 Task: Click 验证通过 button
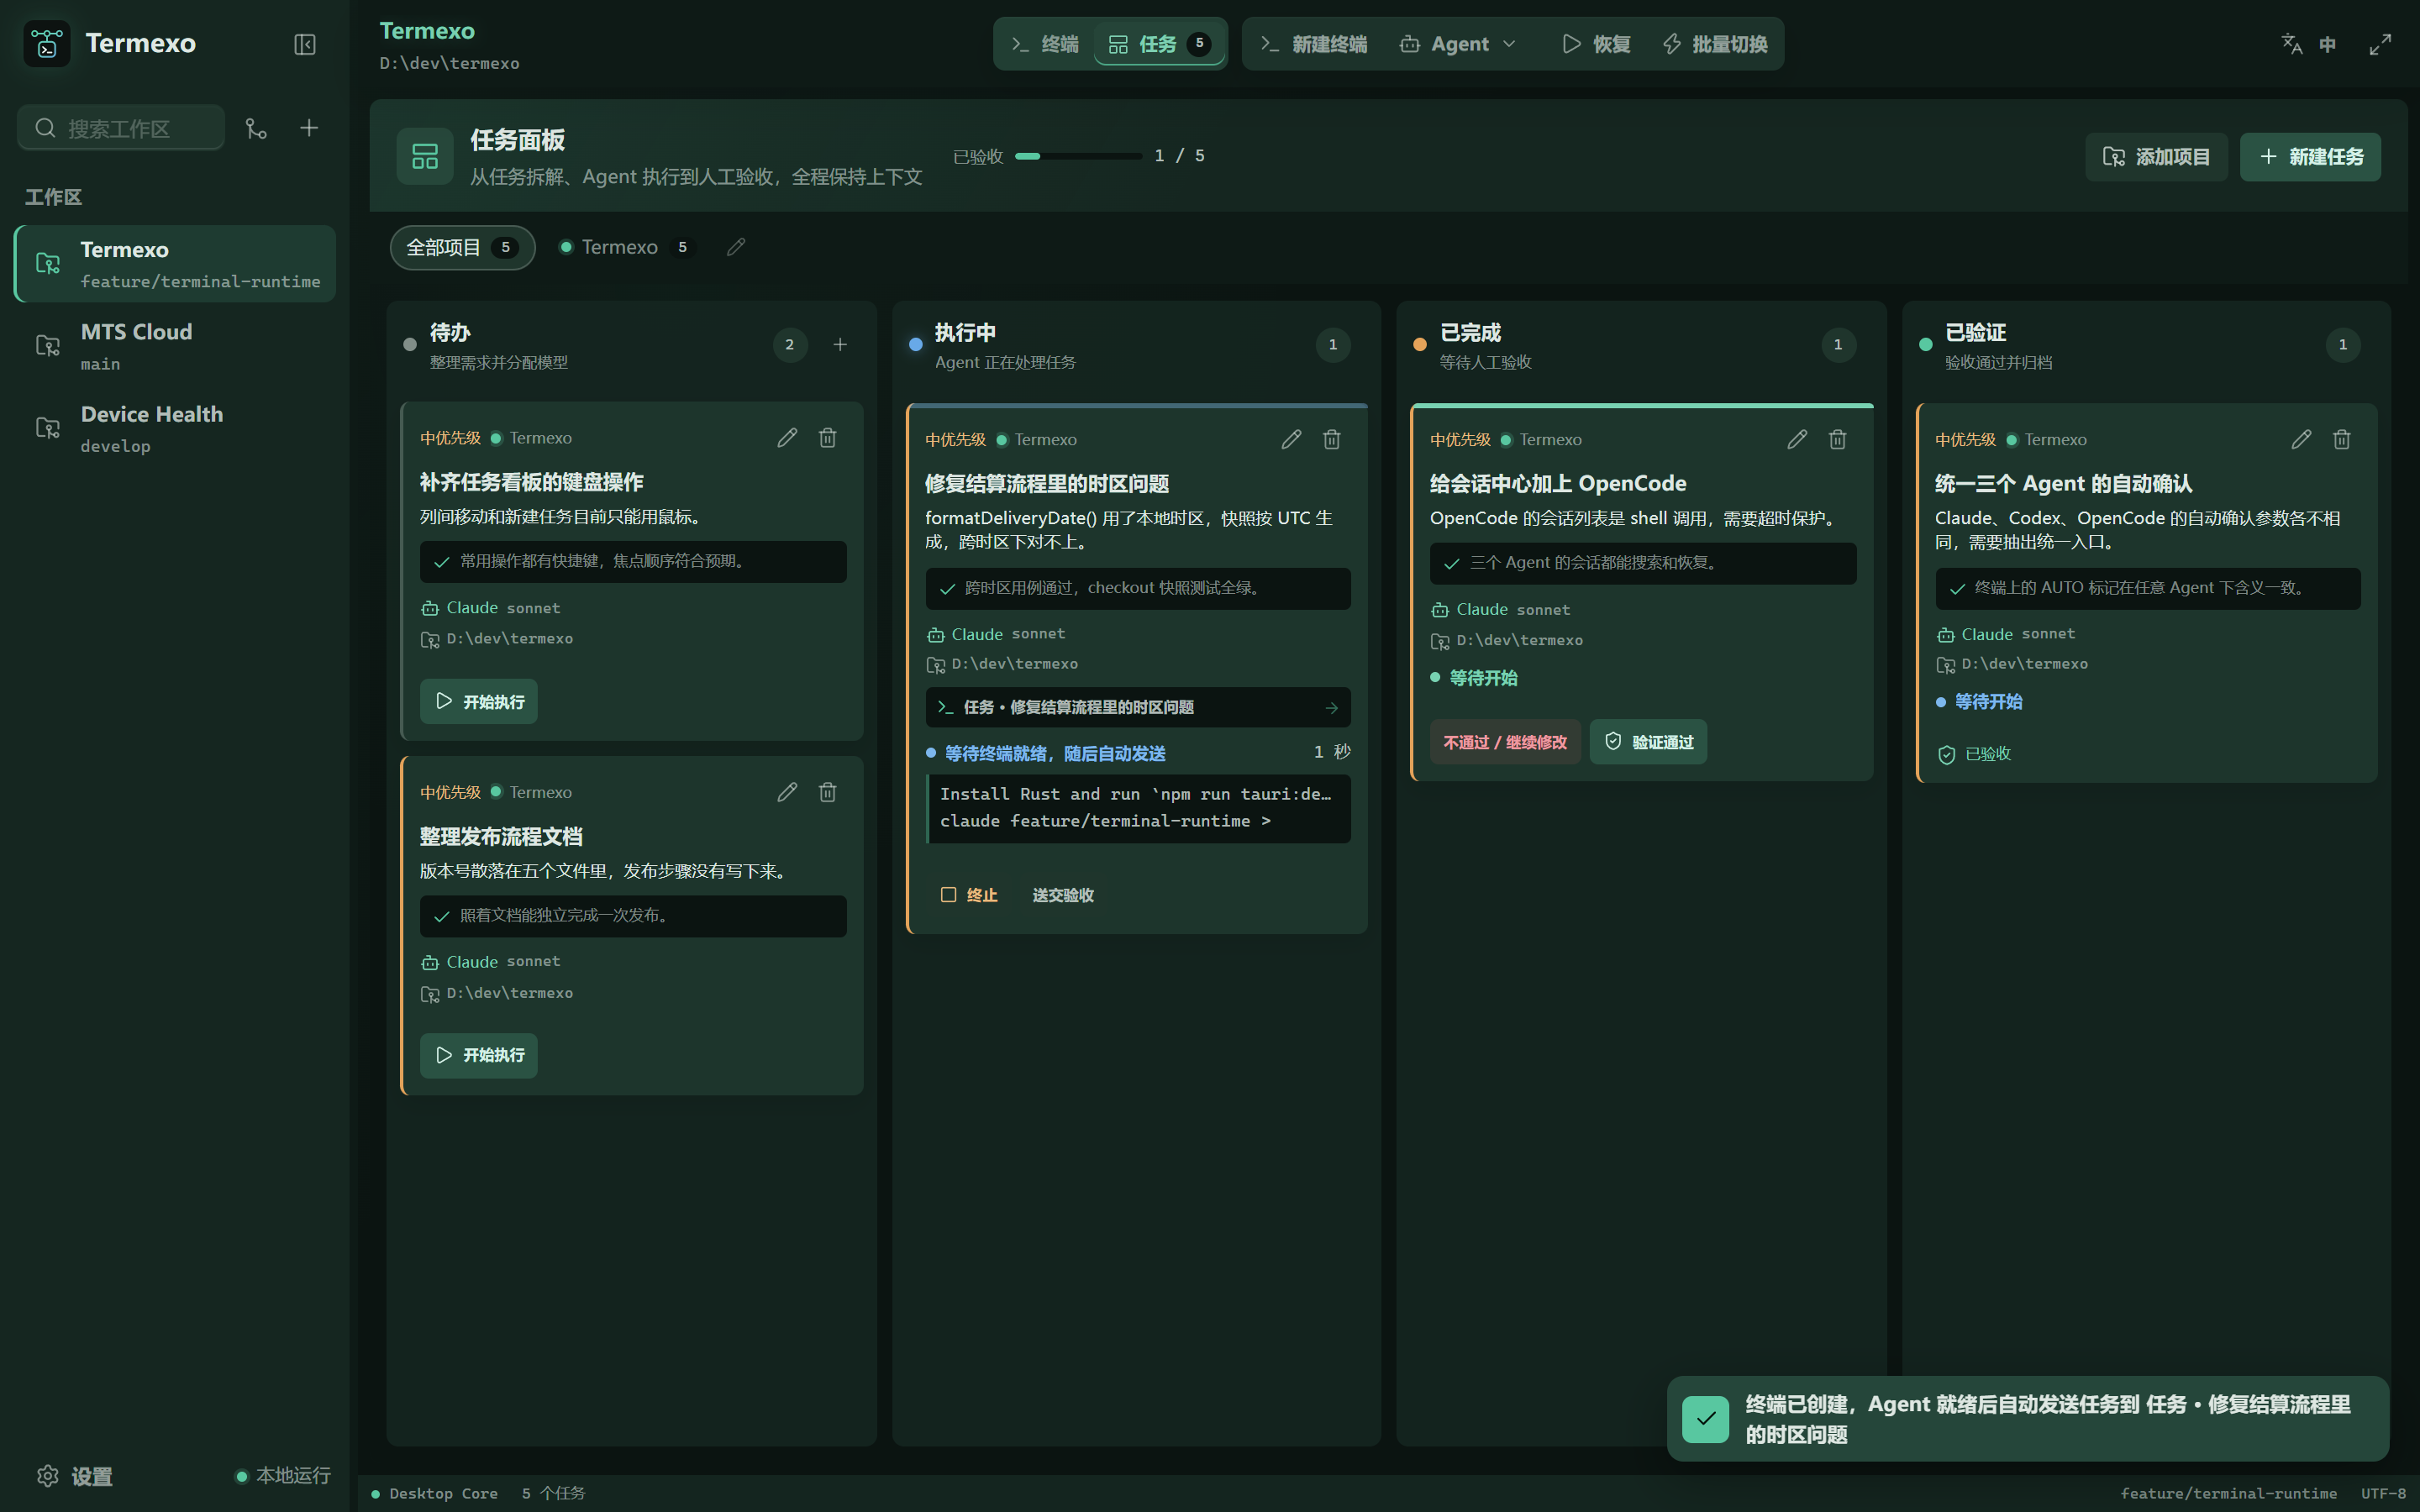tap(1648, 742)
